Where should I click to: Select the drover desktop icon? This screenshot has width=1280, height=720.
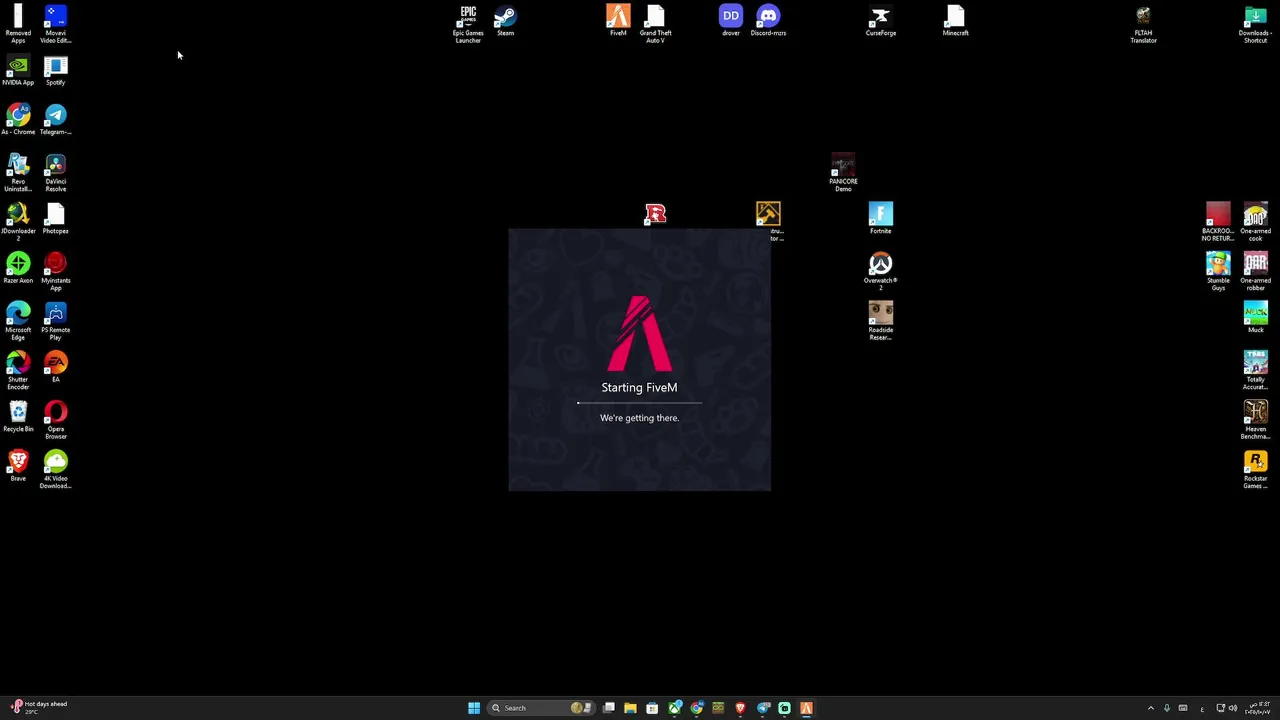731,21
